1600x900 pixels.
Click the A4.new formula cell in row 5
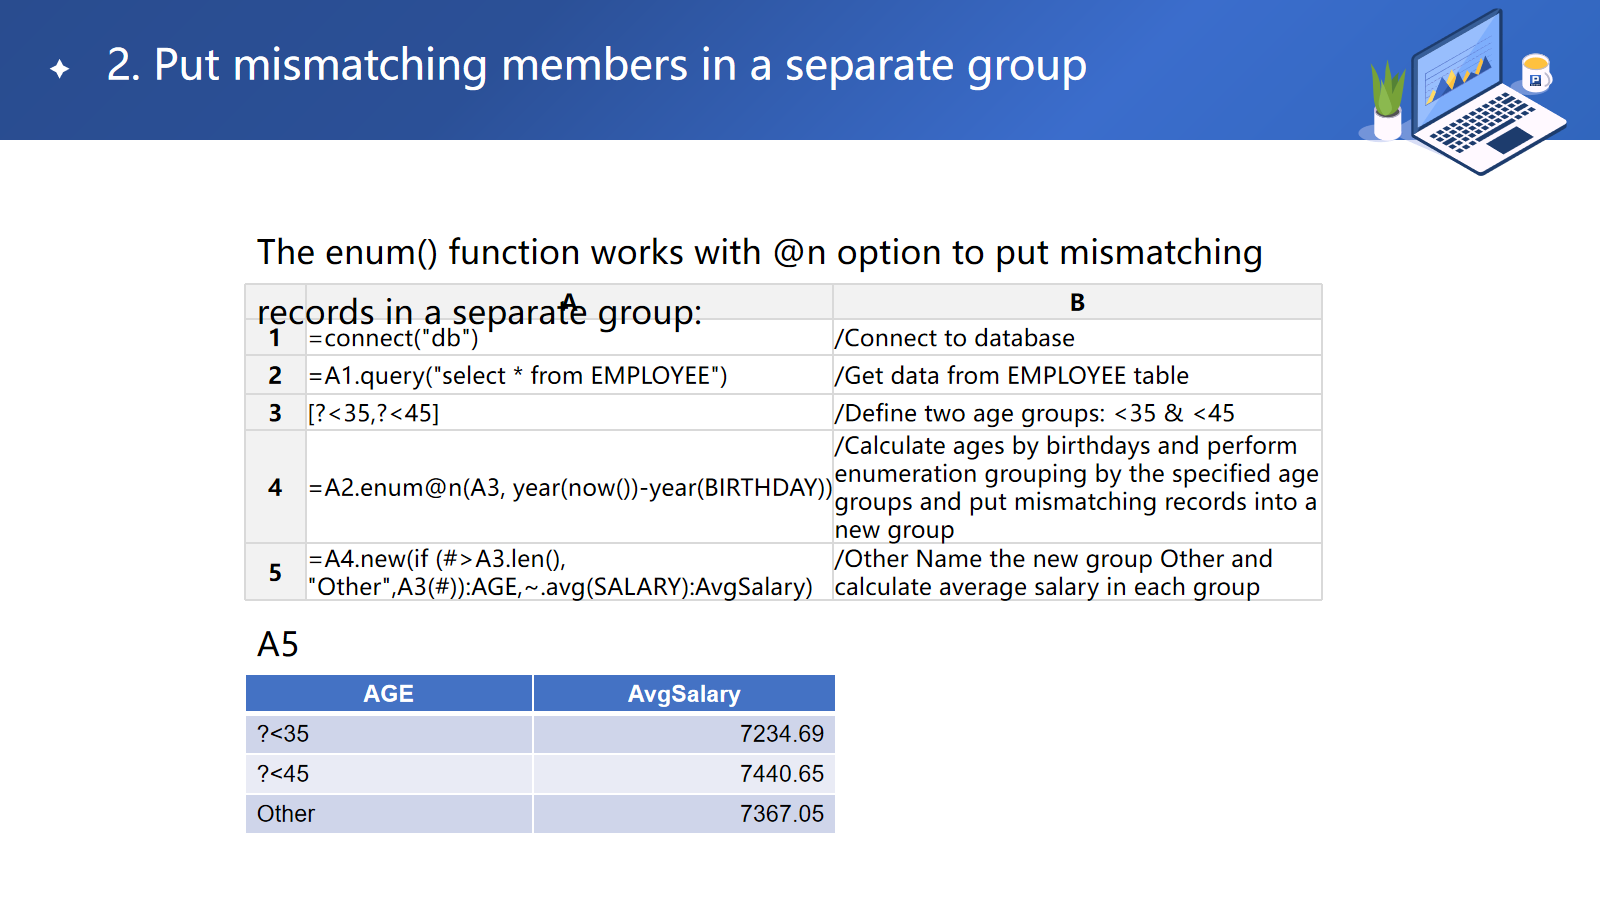pos(560,573)
